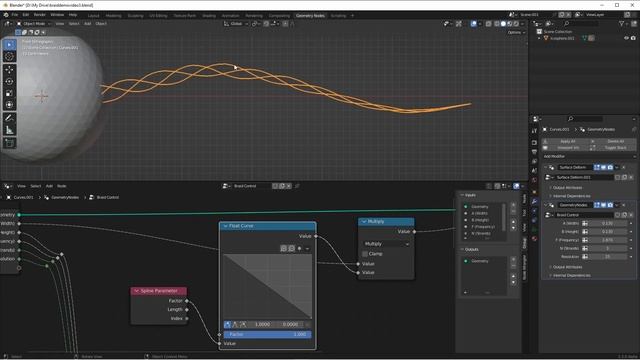This screenshot has width=640, height=360.
Task: Open the Tool properties tab icon
Action: pos(534,131)
